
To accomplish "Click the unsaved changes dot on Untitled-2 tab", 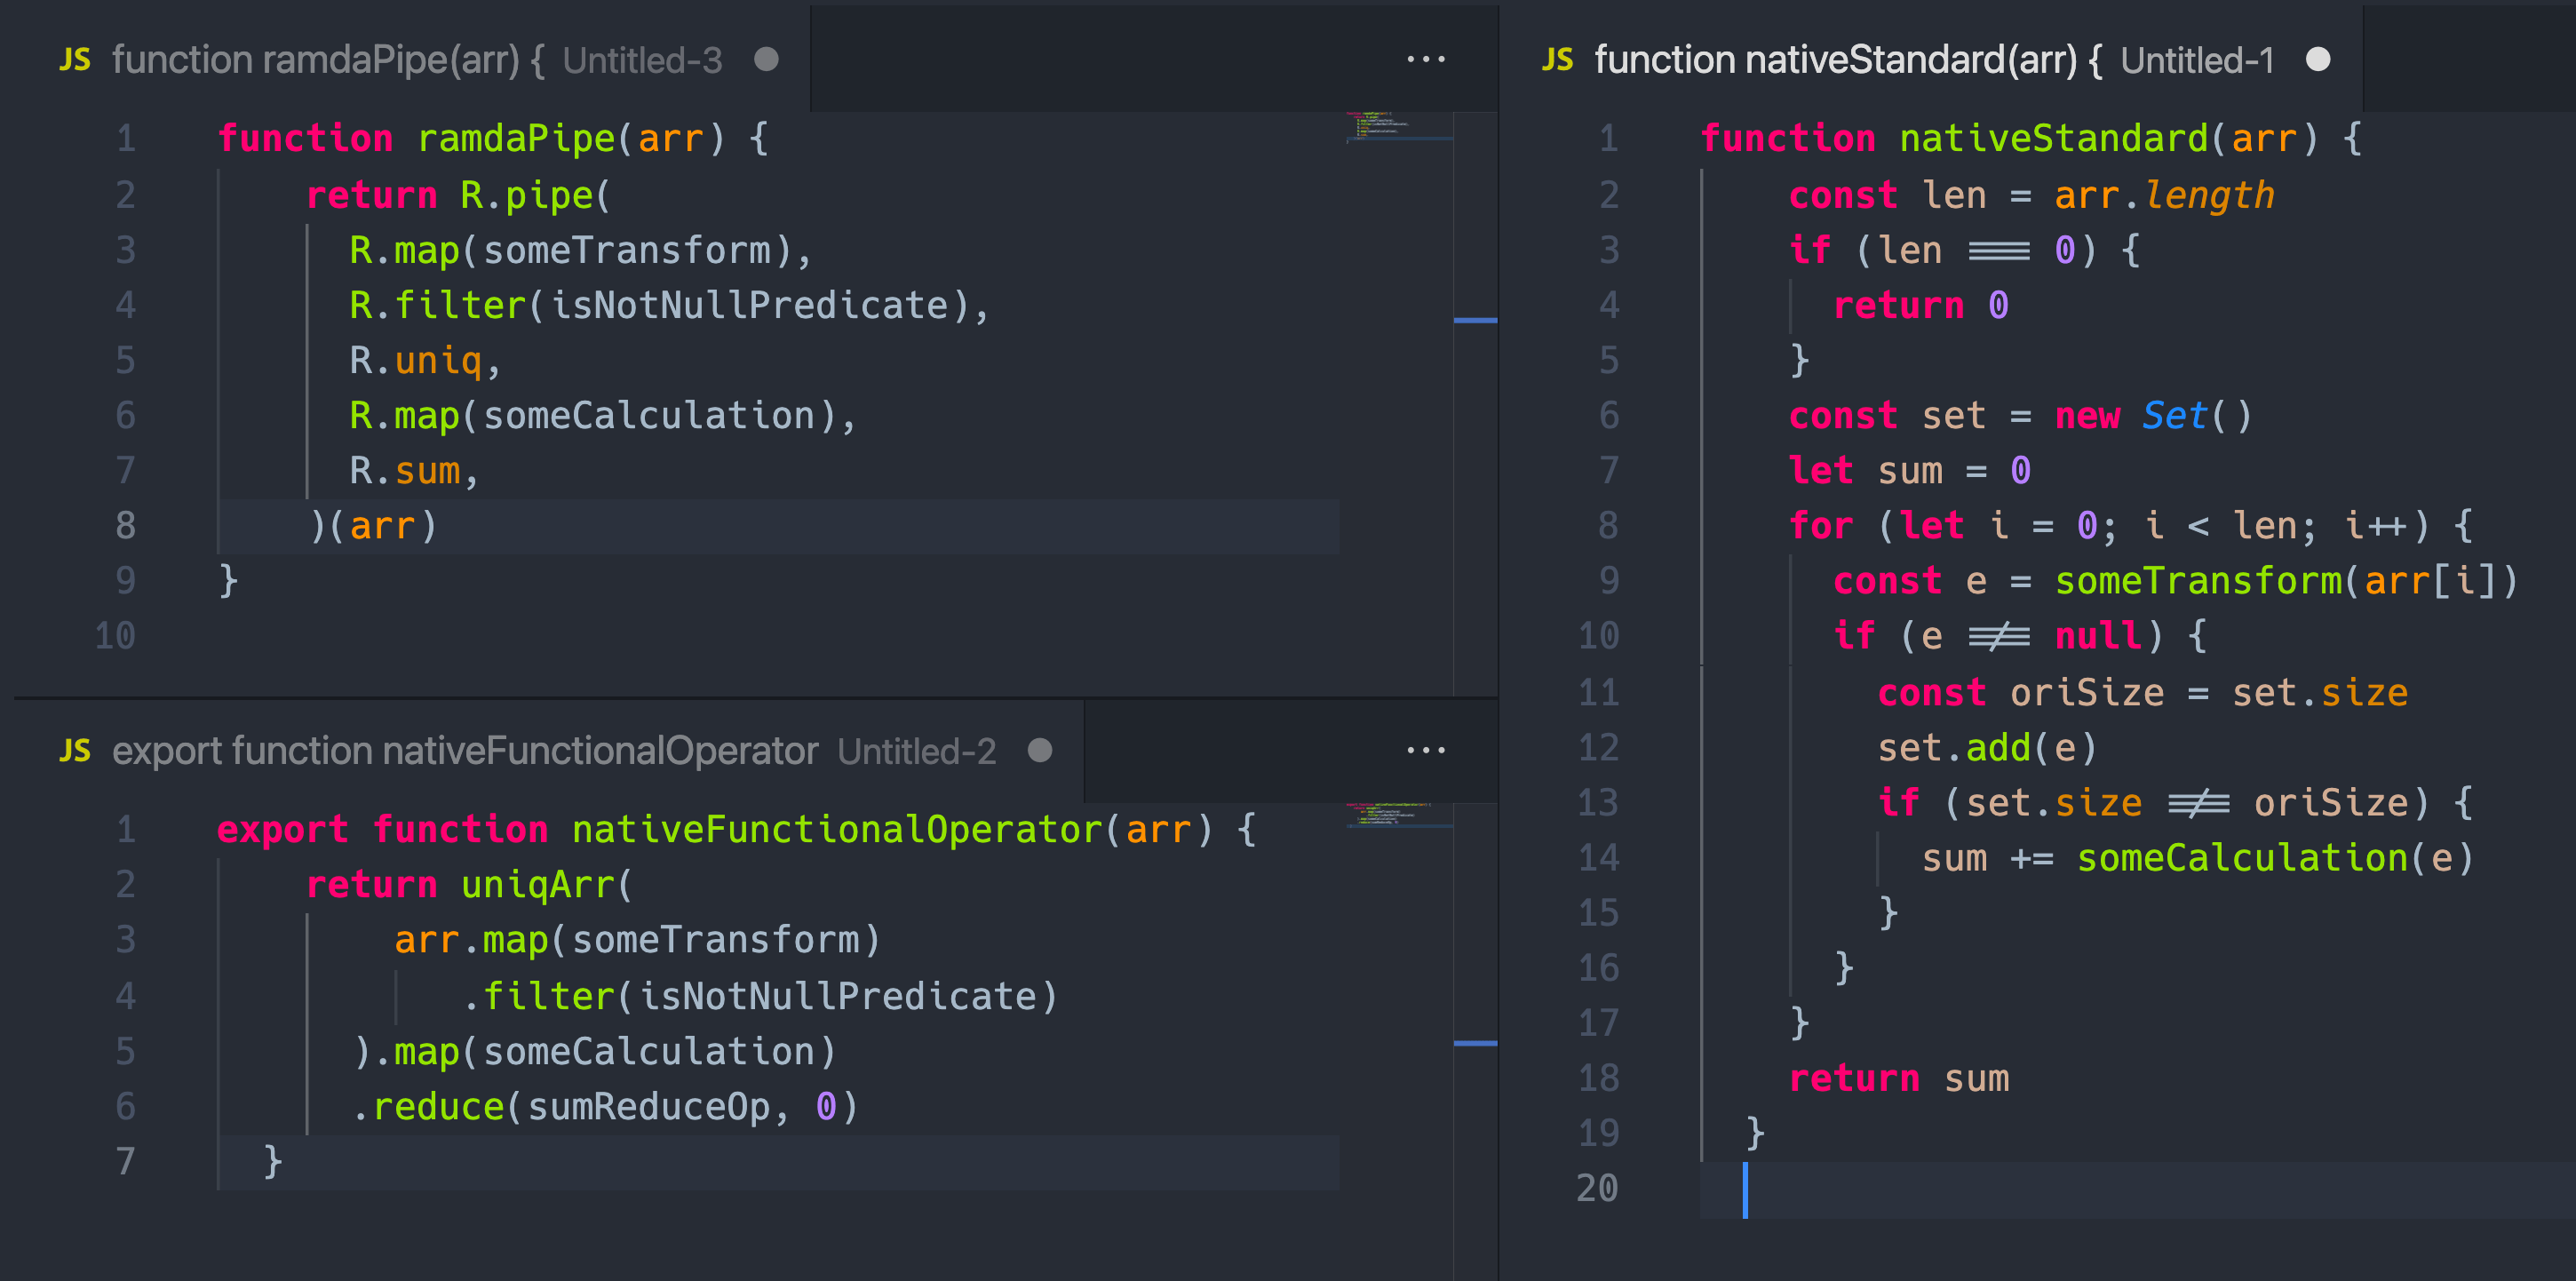I will [x=1040, y=748].
